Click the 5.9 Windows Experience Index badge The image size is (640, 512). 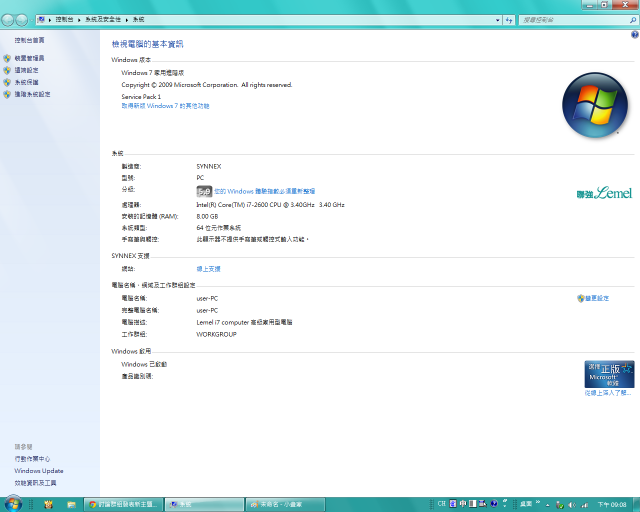(204, 191)
